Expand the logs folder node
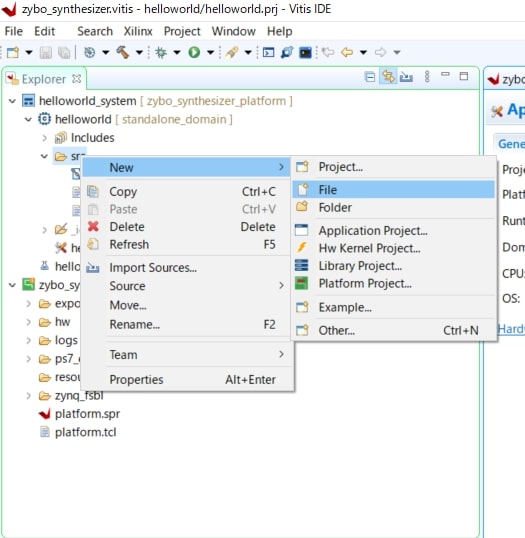The height and width of the screenshot is (538, 525). (x=29, y=340)
